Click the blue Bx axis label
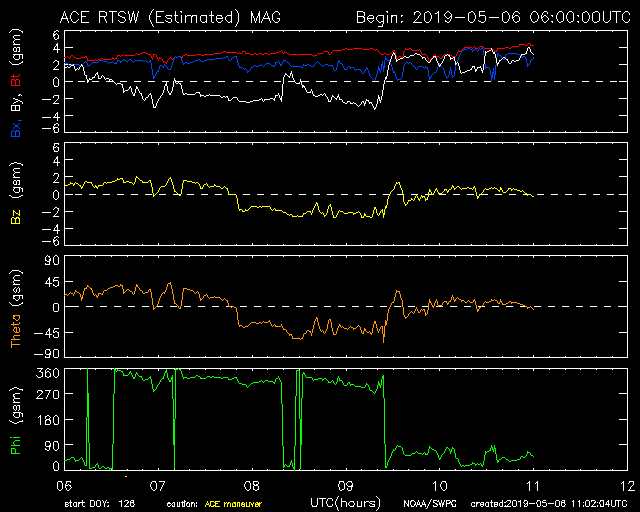This screenshot has width=640, height=512. tap(16, 129)
